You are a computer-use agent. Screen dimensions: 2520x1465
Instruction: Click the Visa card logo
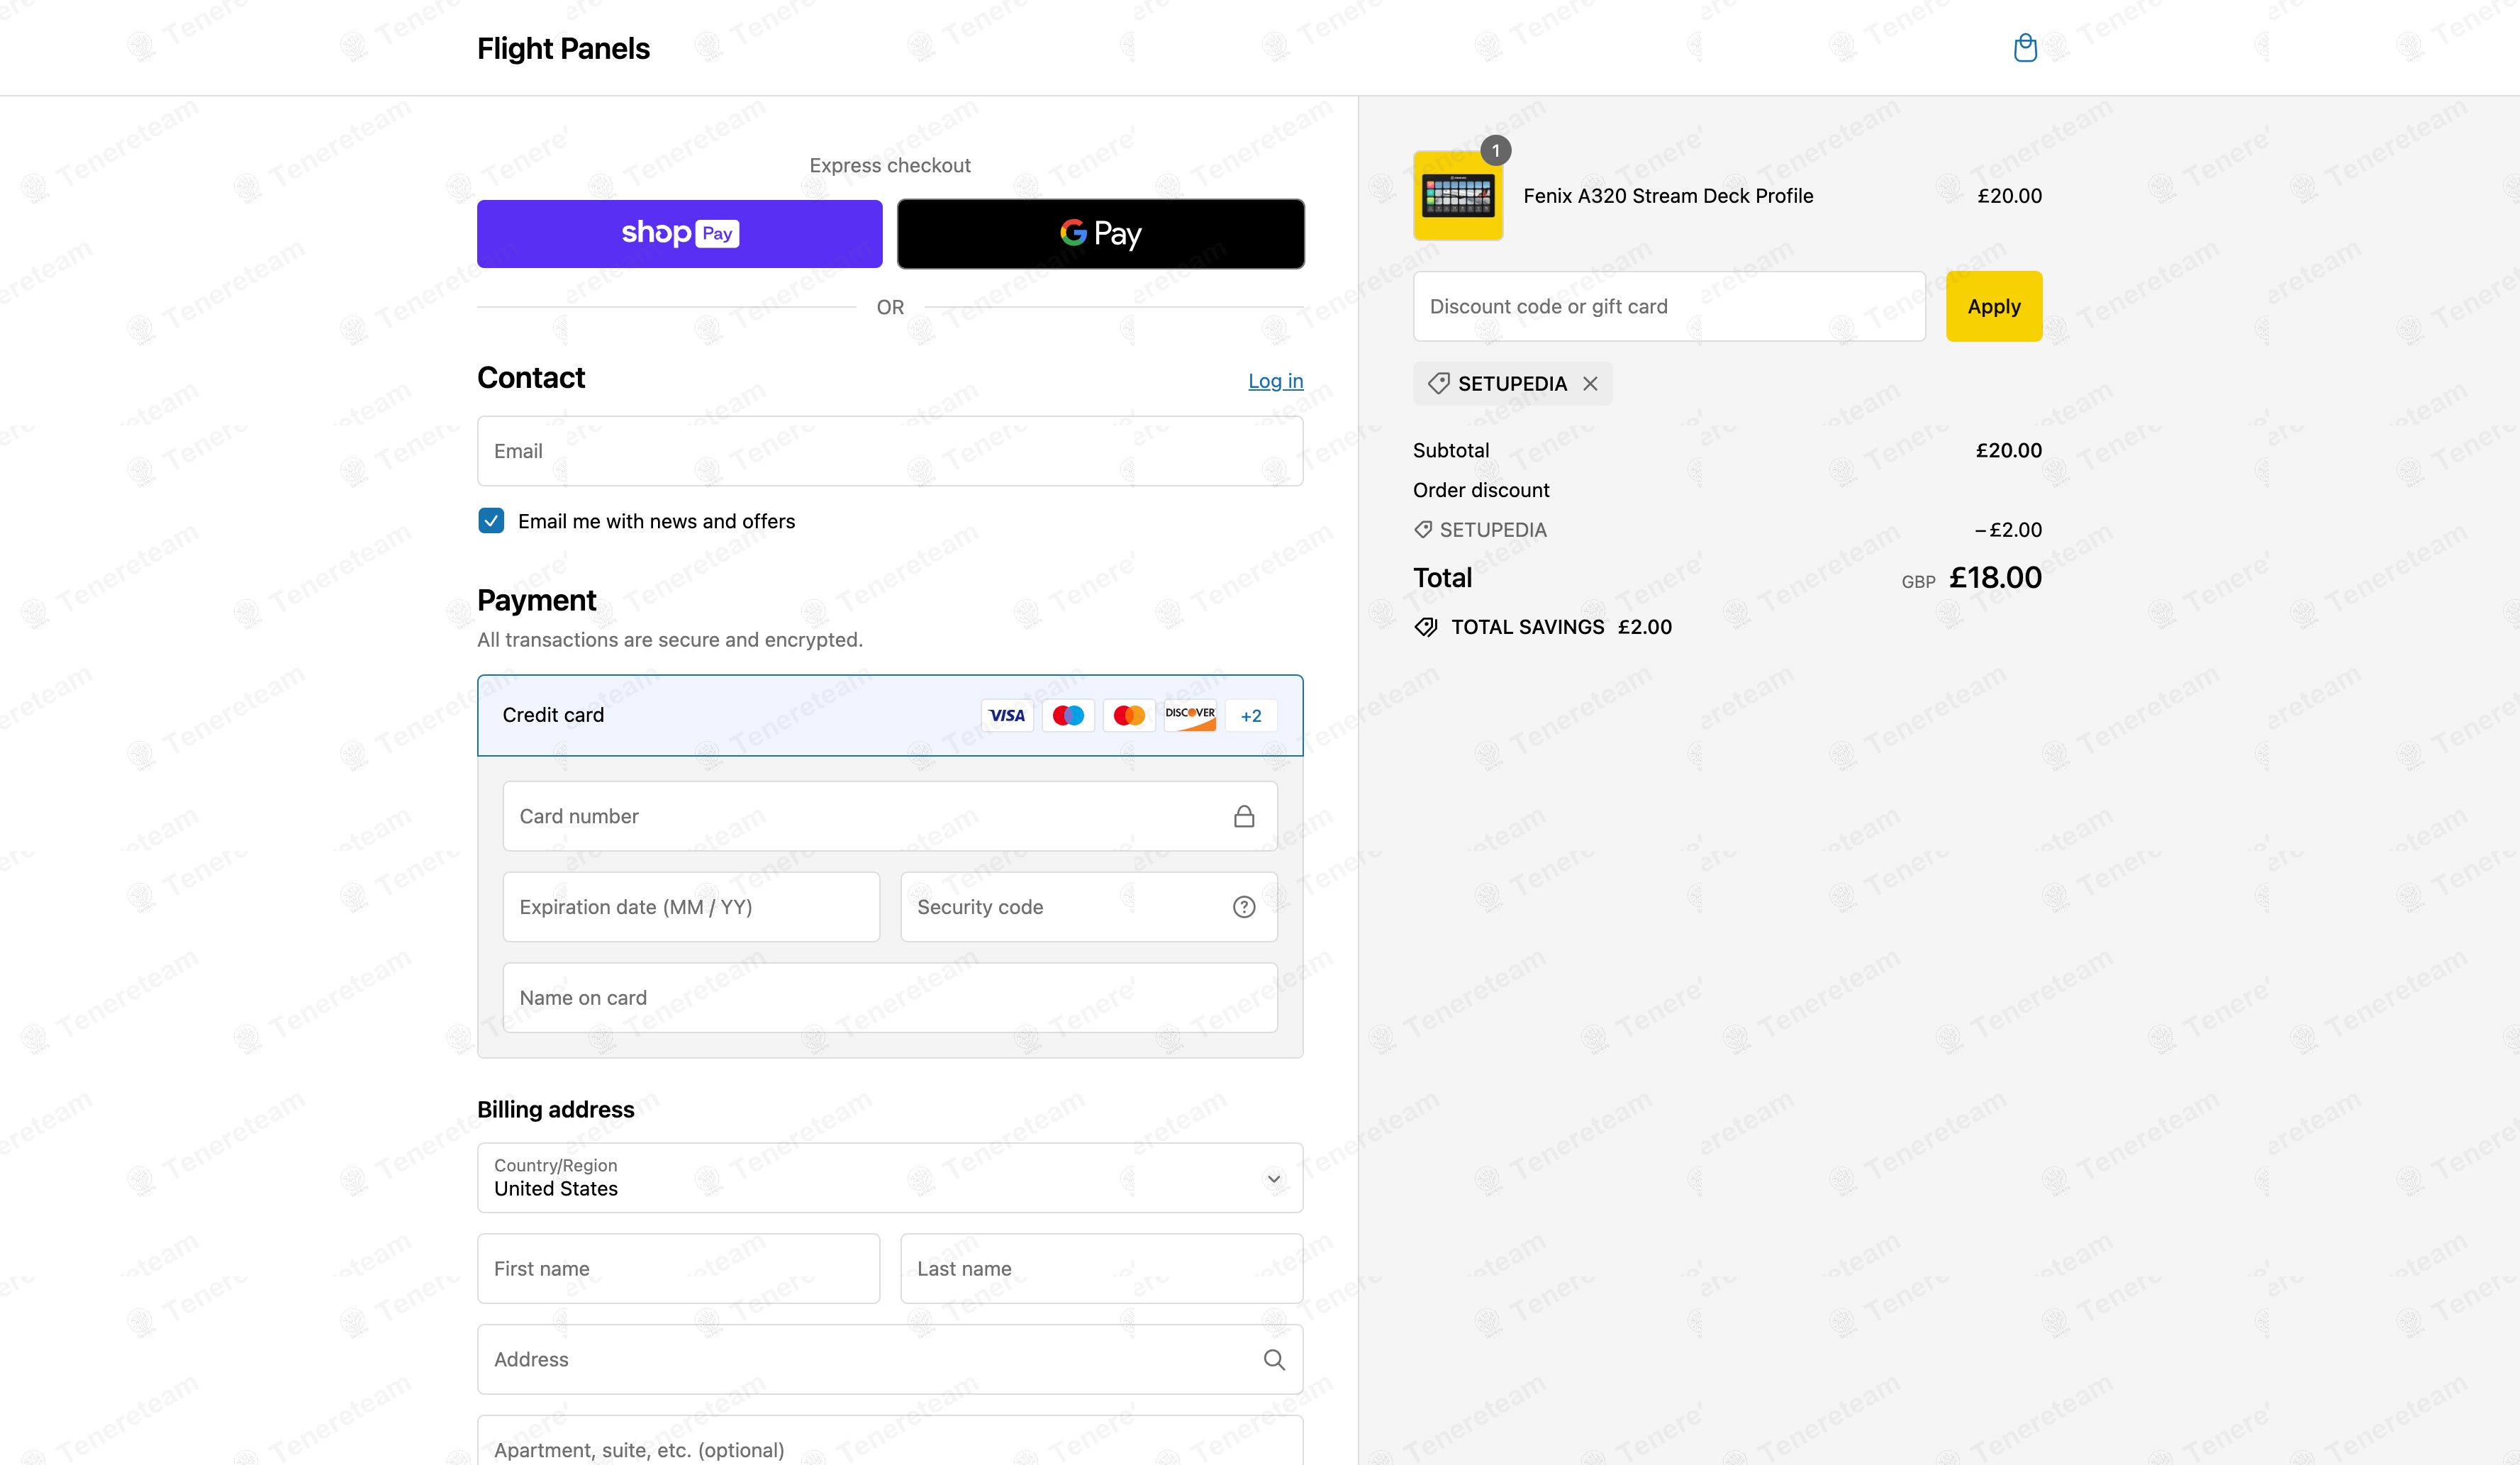[x=1006, y=715]
